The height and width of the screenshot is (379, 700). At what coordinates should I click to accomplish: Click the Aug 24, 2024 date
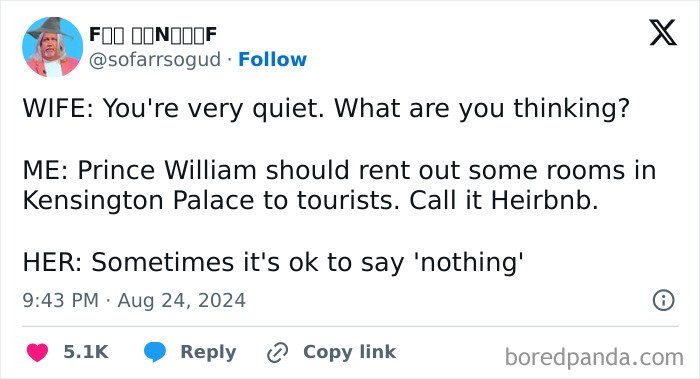coord(181,300)
